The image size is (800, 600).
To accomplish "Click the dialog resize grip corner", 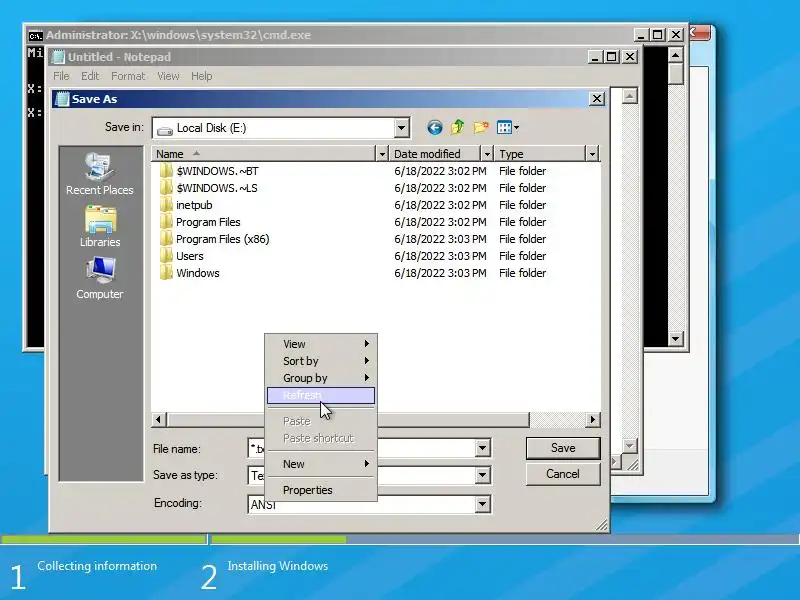I will [x=602, y=525].
